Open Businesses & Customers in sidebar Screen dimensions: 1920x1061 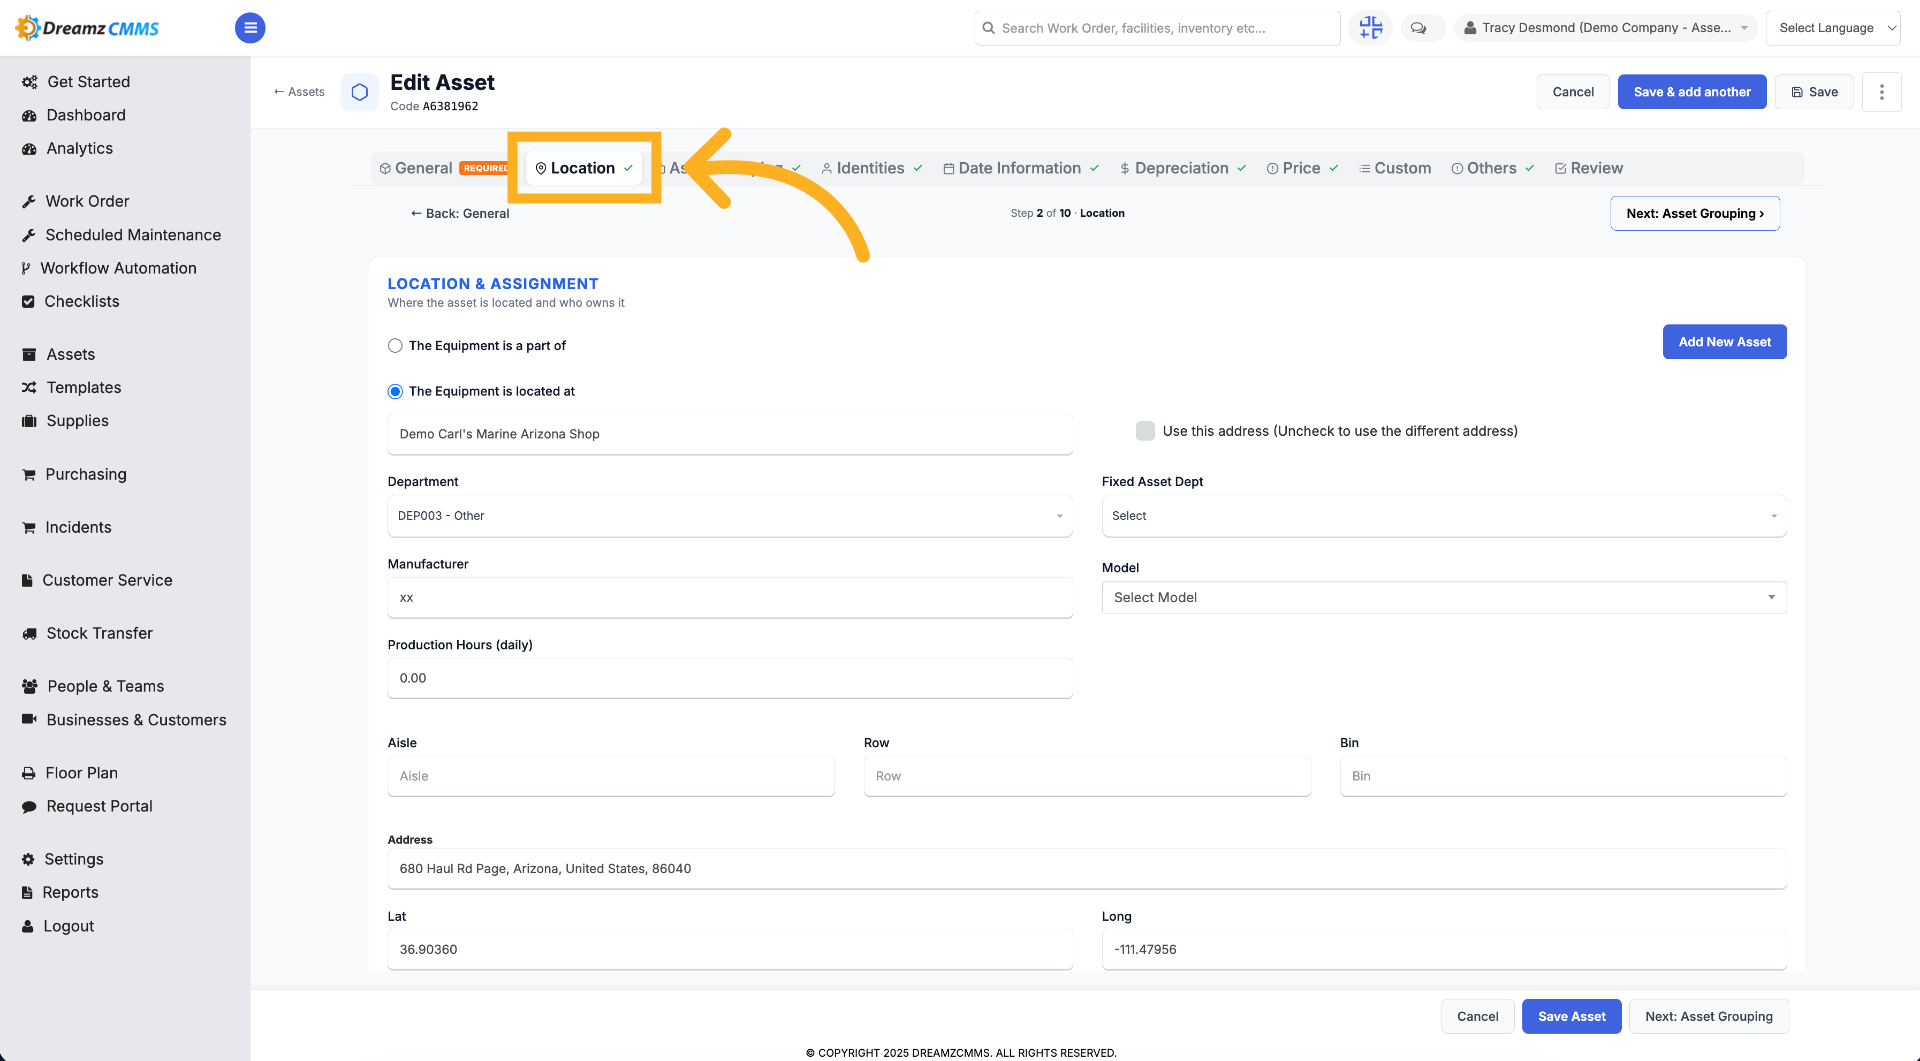[124, 720]
